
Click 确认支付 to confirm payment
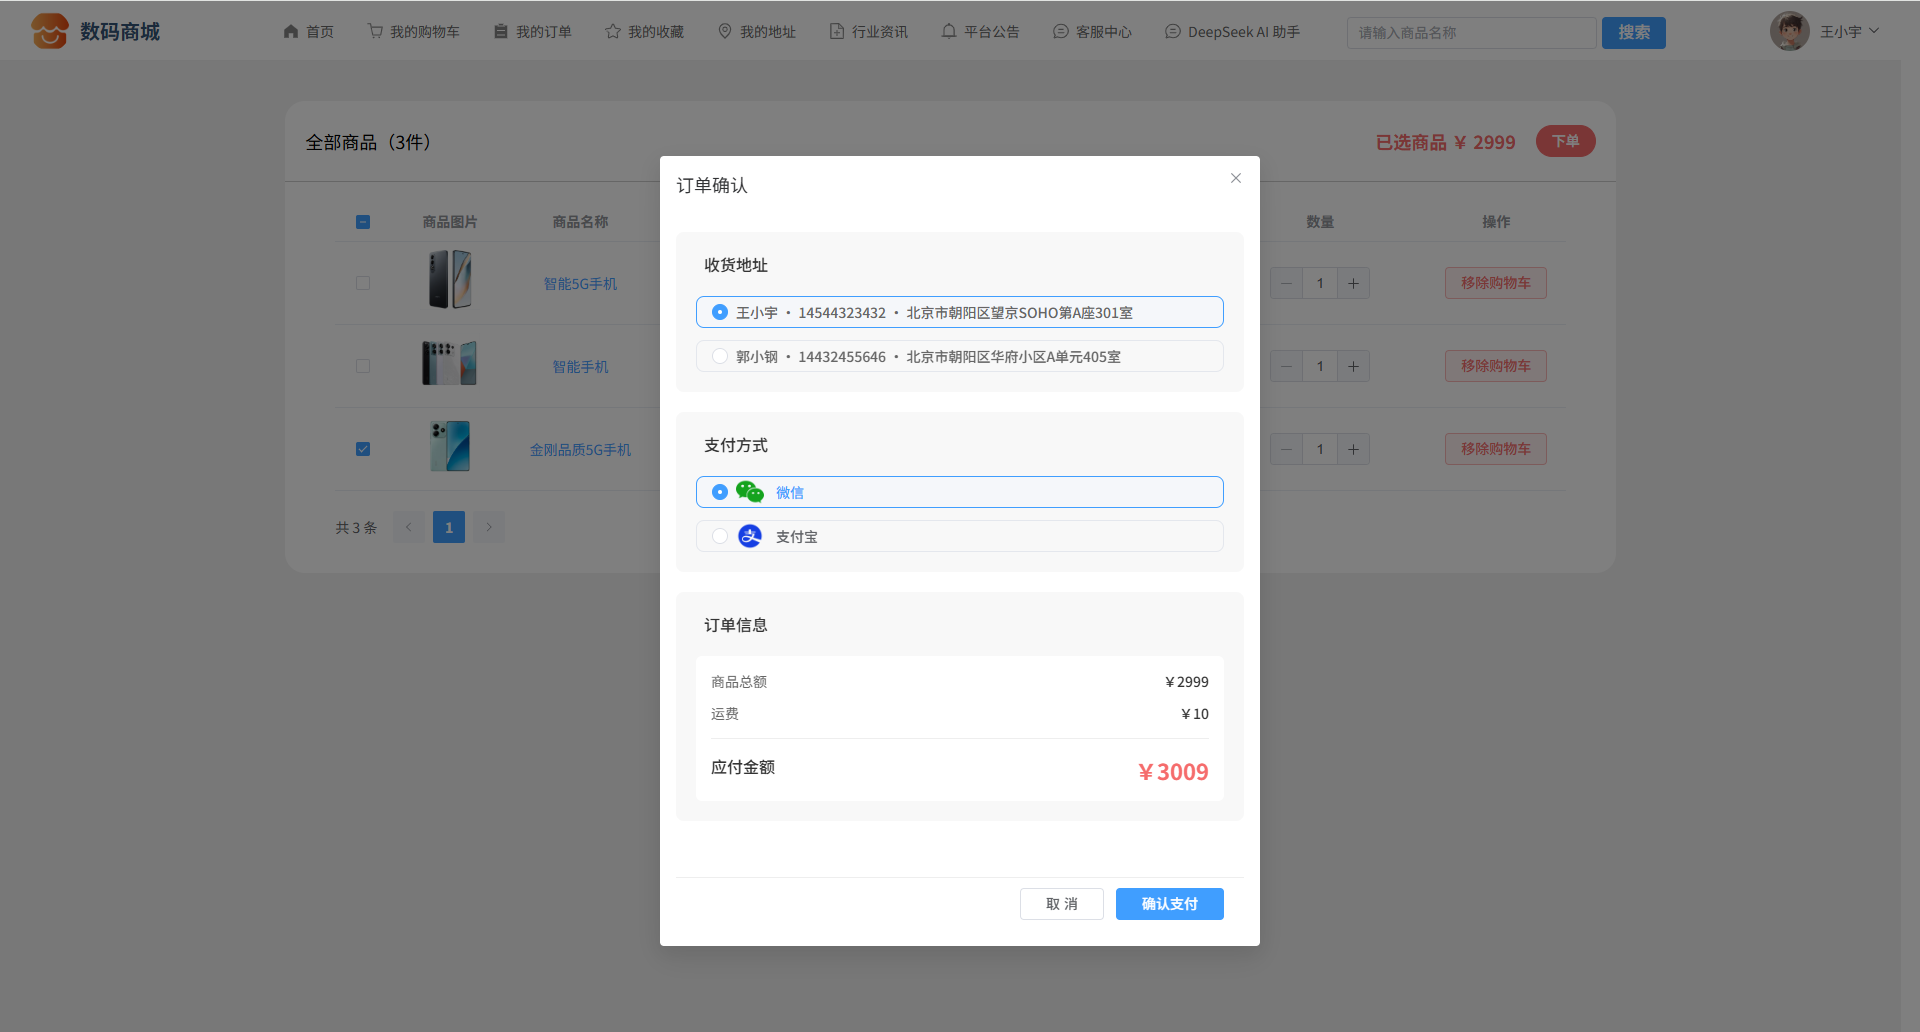[1169, 904]
